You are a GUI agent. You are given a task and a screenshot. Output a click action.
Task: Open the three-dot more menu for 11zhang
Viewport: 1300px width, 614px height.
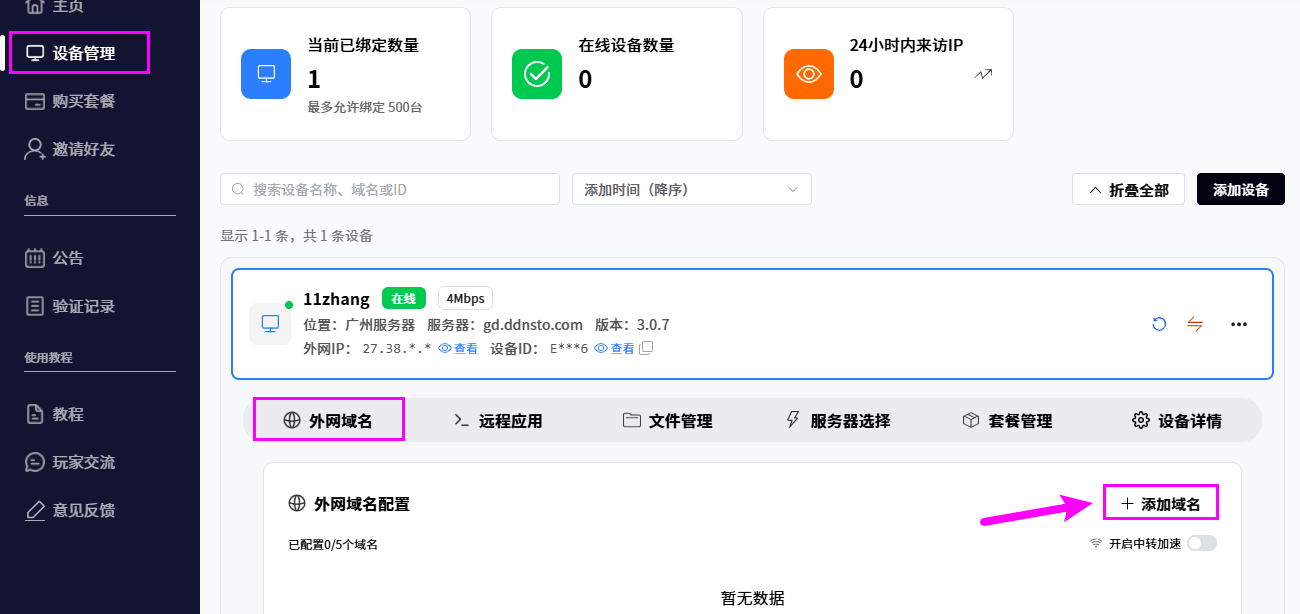click(x=1239, y=324)
